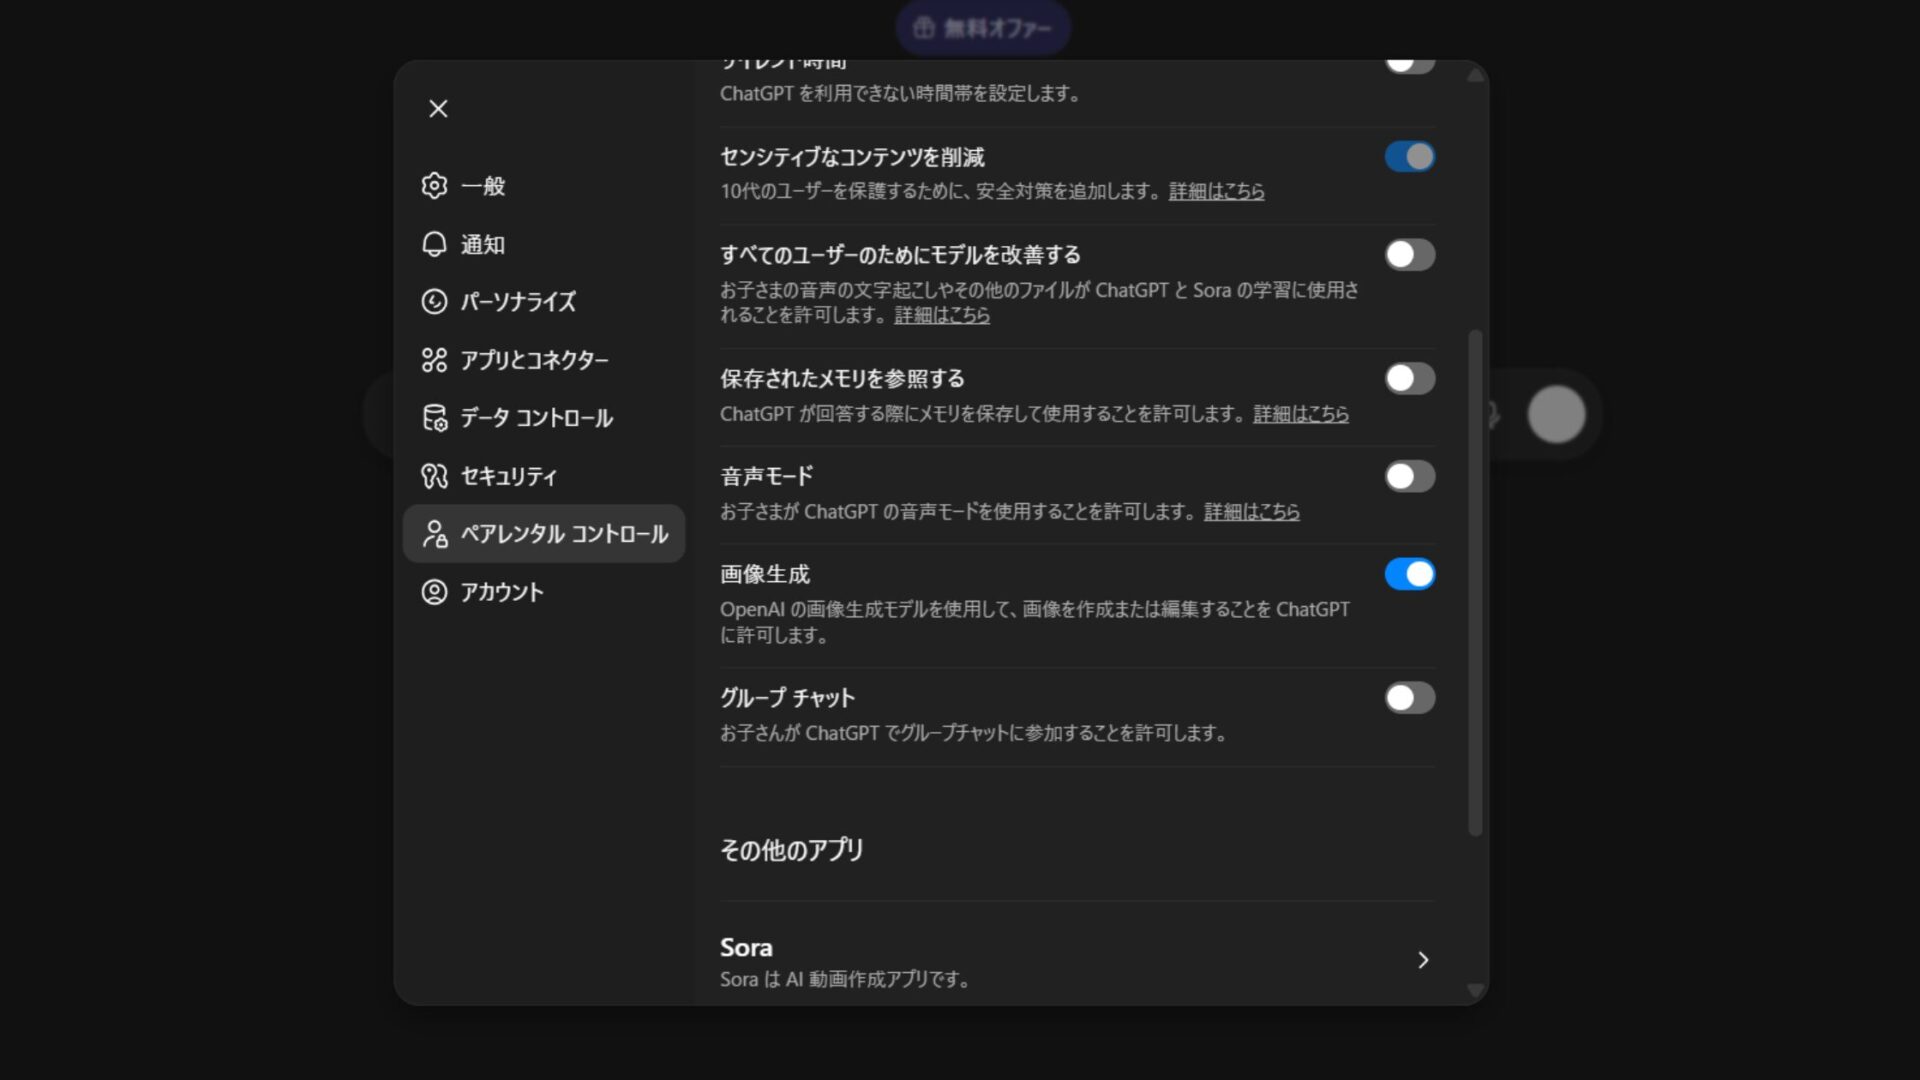Image resolution: width=1920 pixels, height=1080 pixels.
Task: Open ペアレンタル コントロール with its person icon
Action: [435, 534]
